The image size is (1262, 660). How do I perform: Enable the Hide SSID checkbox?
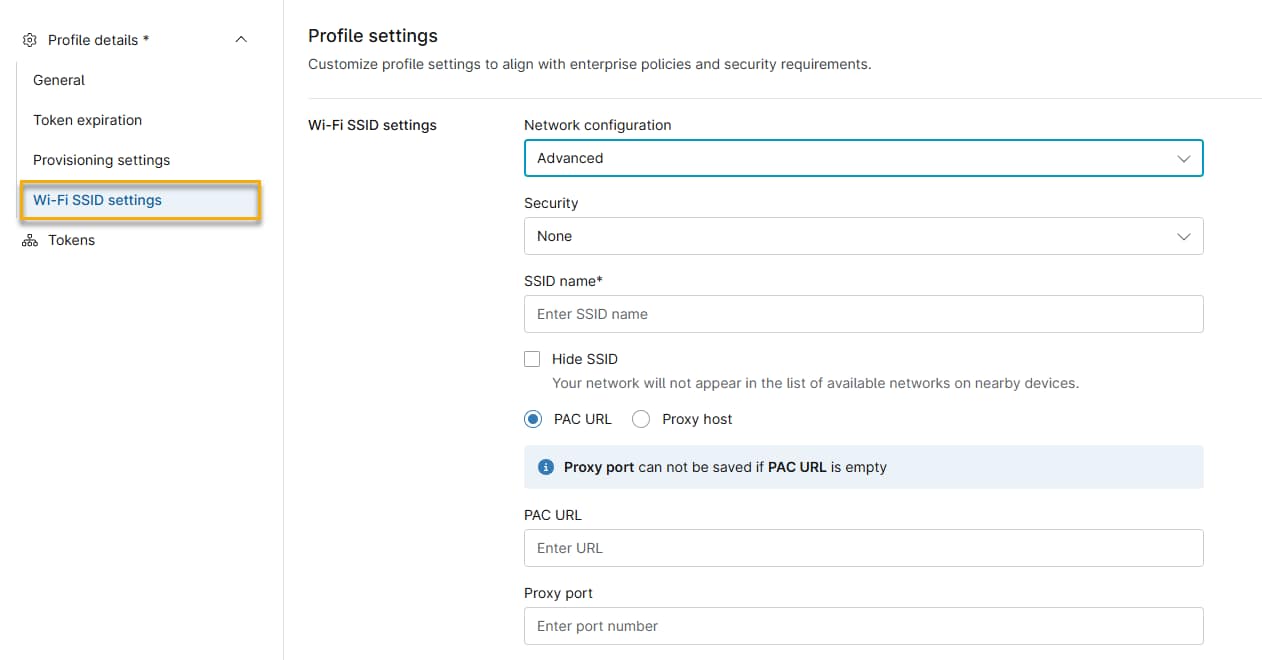point(532,358)
